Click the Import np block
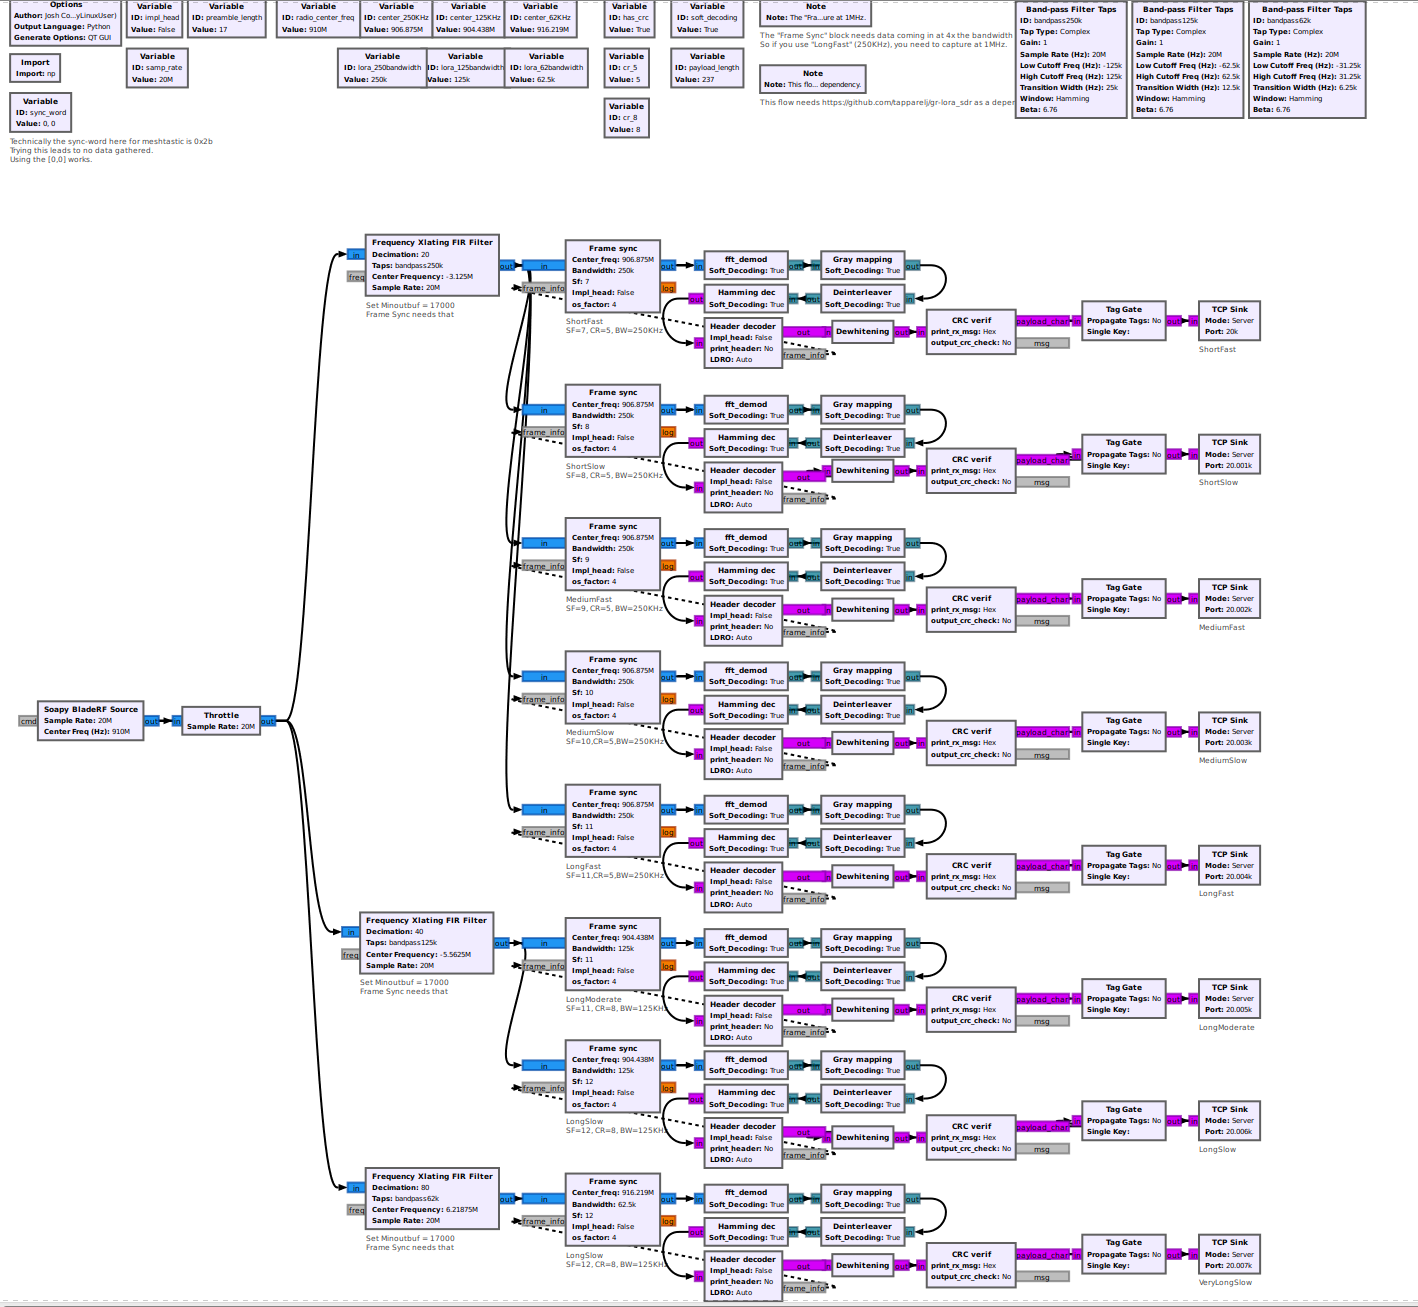Screen dimensions: 1418x1307 pyautogui.click(x=35, y=68)
